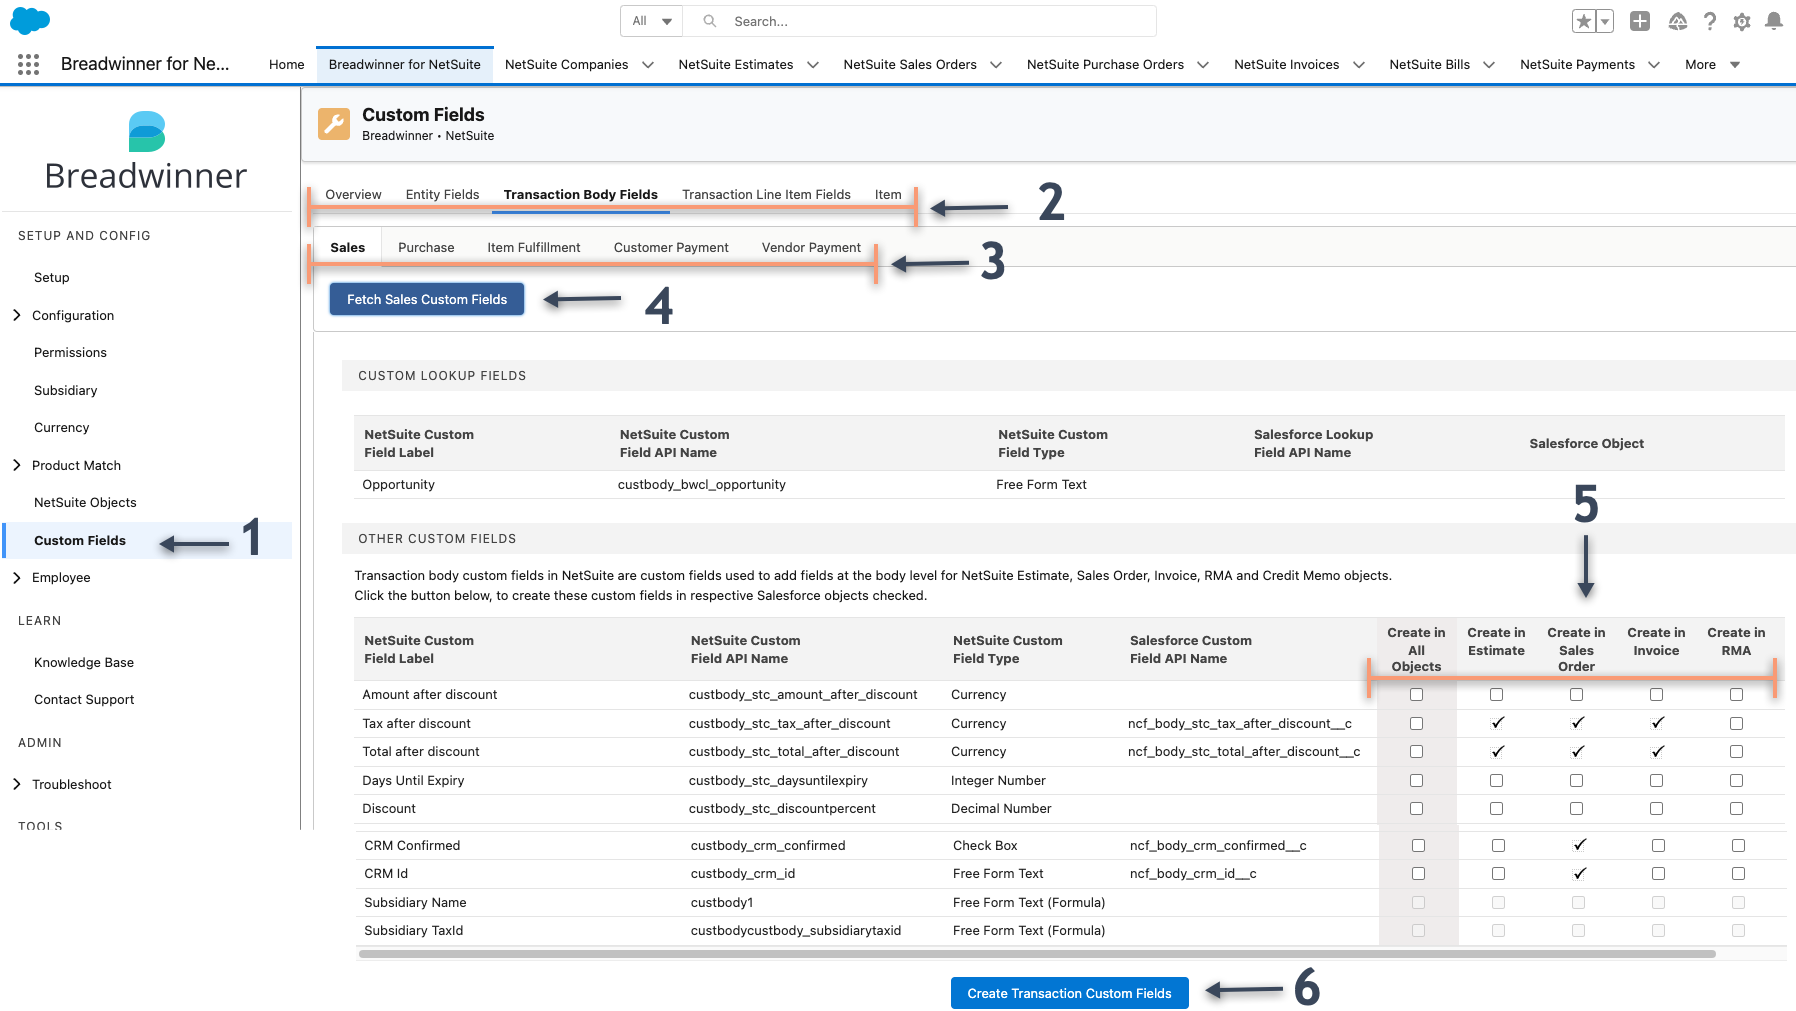This screenshot has height=1011, width=1796.
Task: Select the Vendor Payment sub-tab
Action: (811, 248)
